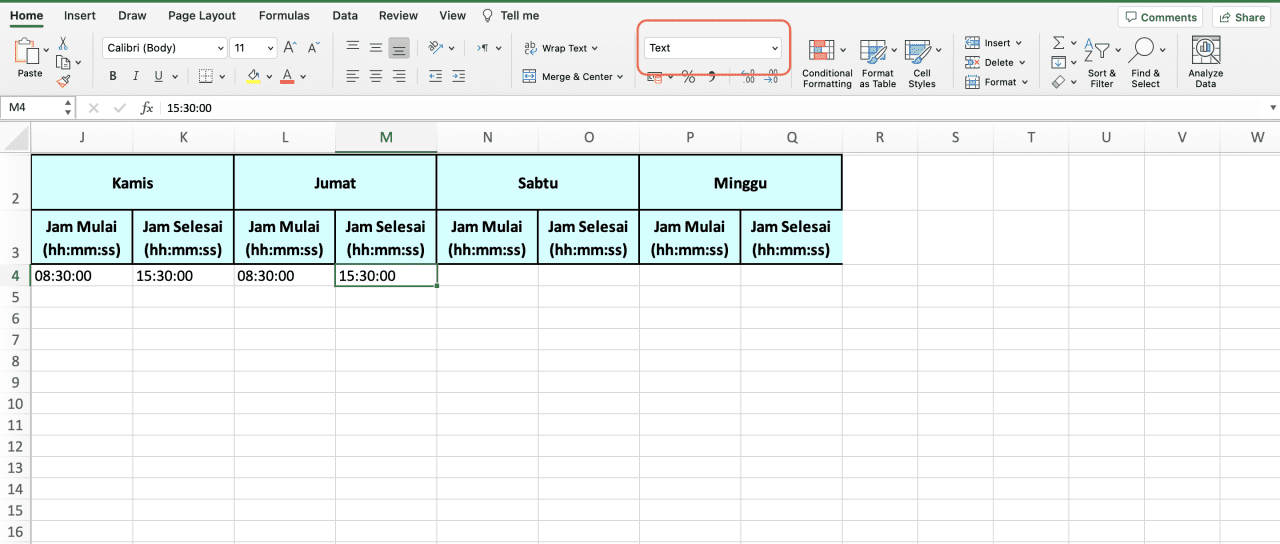Open the number format Text dropdown
This screenshot has width=1280, height=544.
pos(712,48)
